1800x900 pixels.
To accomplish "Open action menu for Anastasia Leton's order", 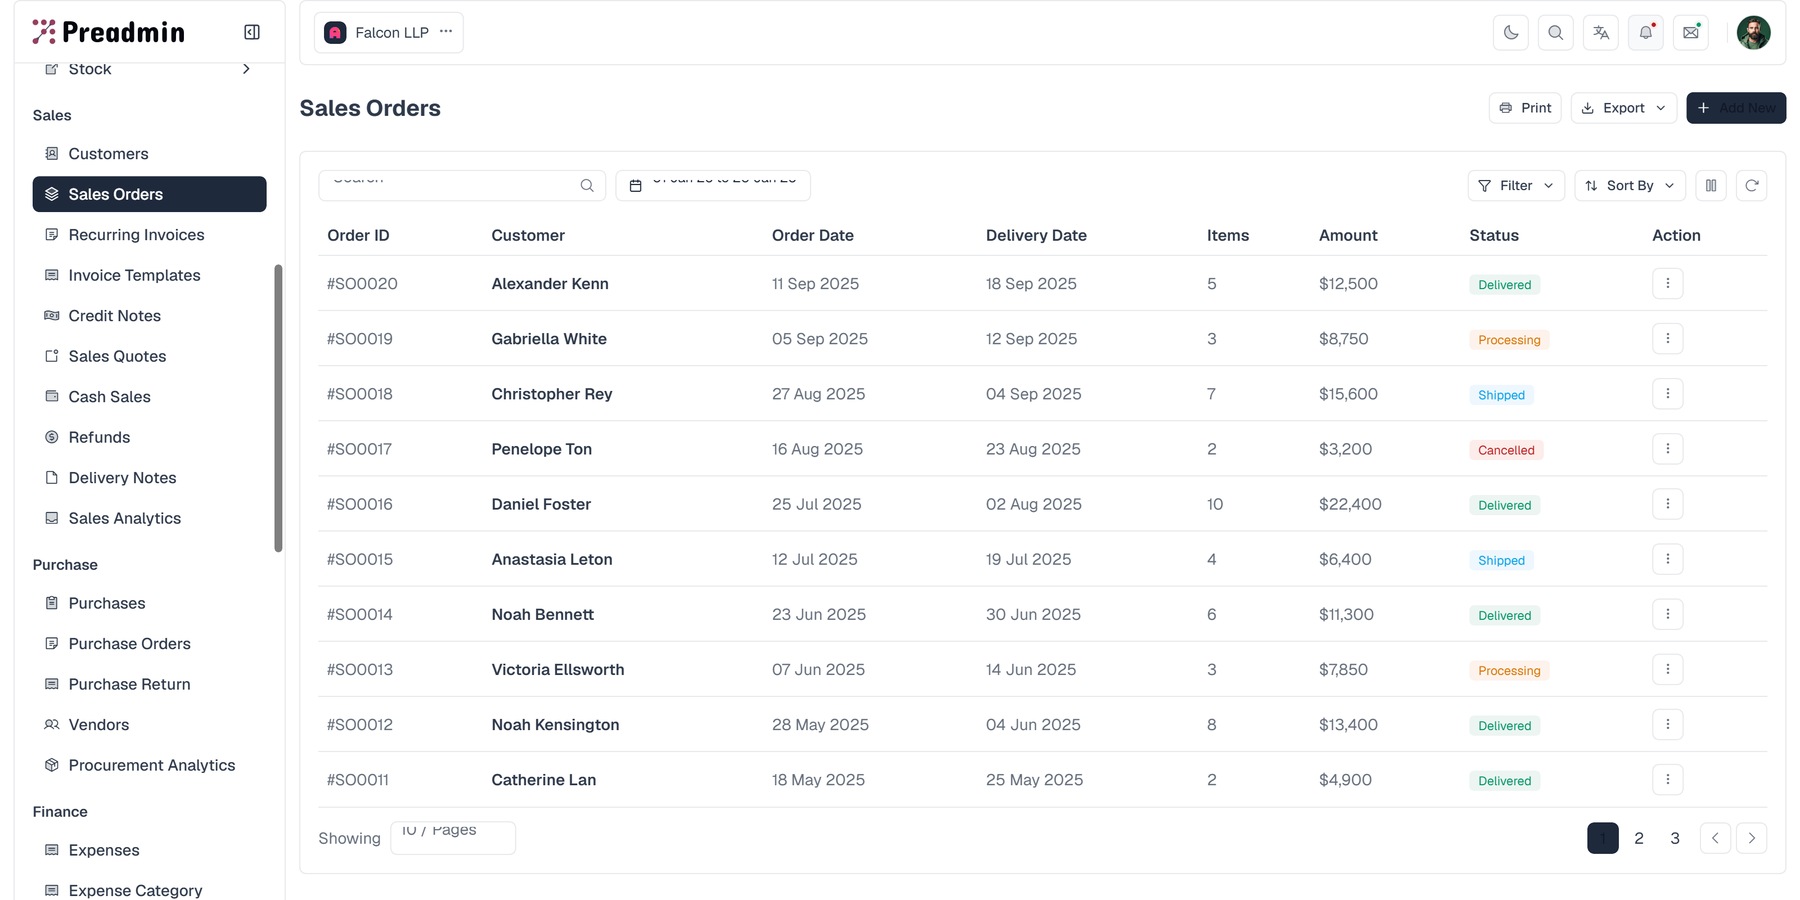I will coord(1668,558).
